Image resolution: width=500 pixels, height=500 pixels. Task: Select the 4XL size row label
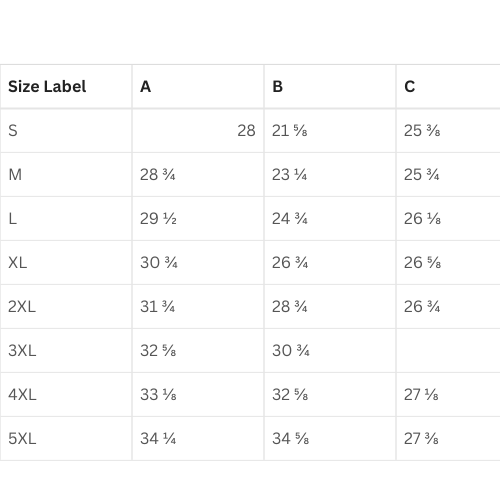tap(22, 395)
